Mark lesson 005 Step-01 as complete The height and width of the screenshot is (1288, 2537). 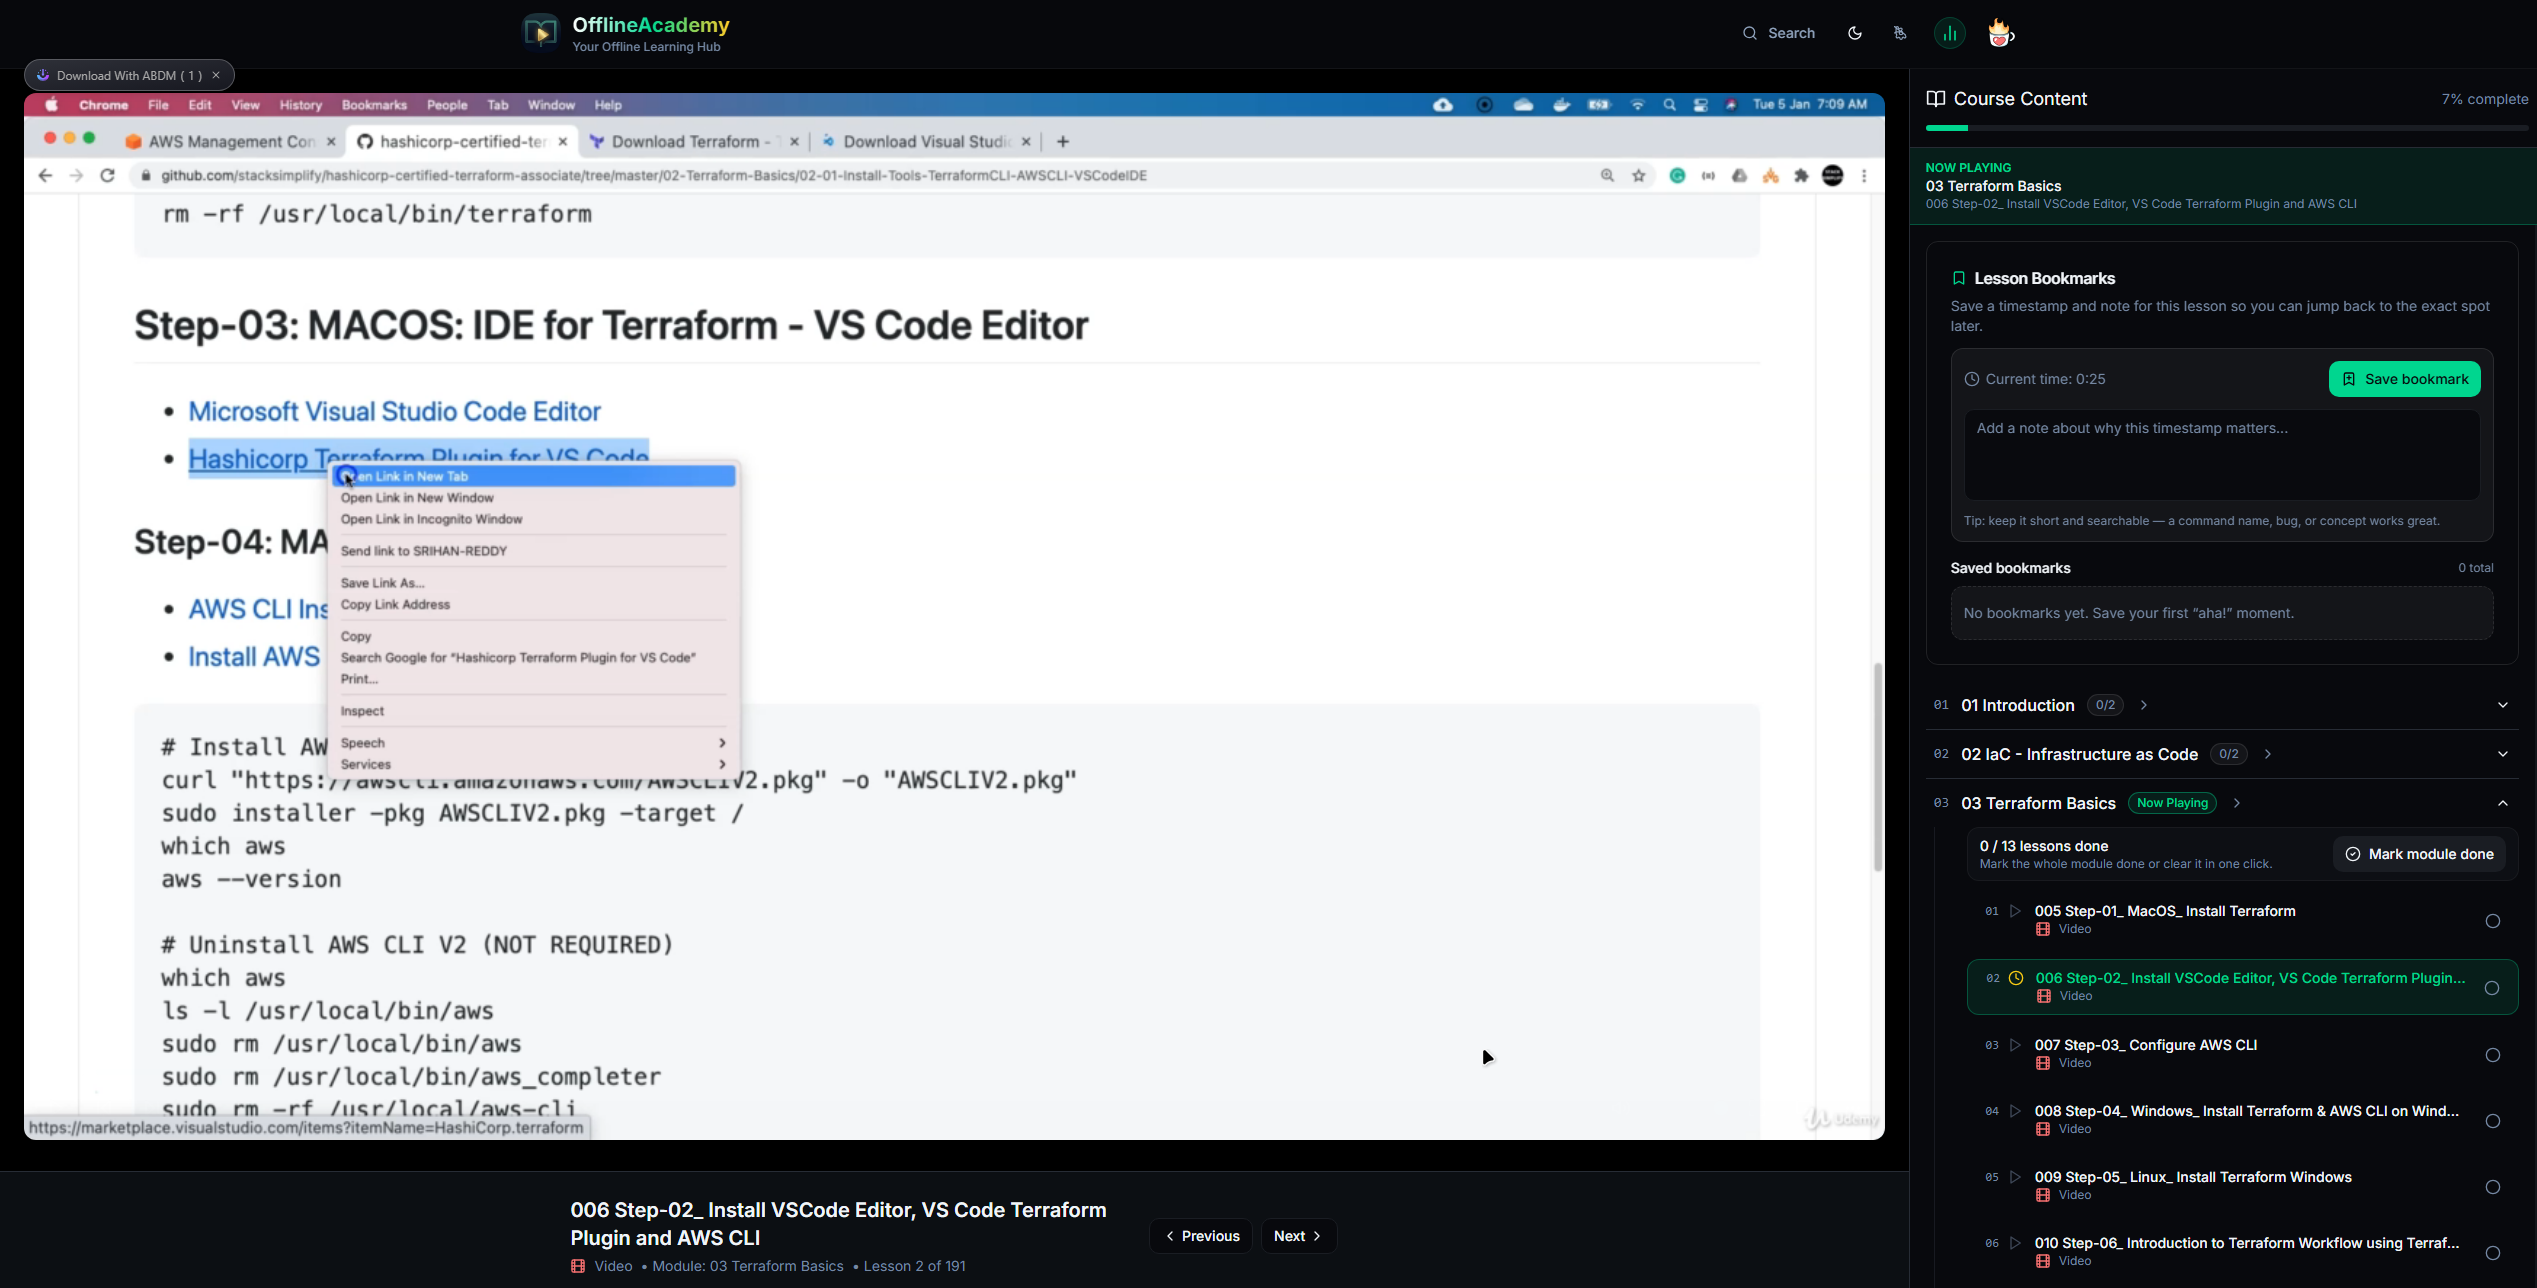point(2493,921)
